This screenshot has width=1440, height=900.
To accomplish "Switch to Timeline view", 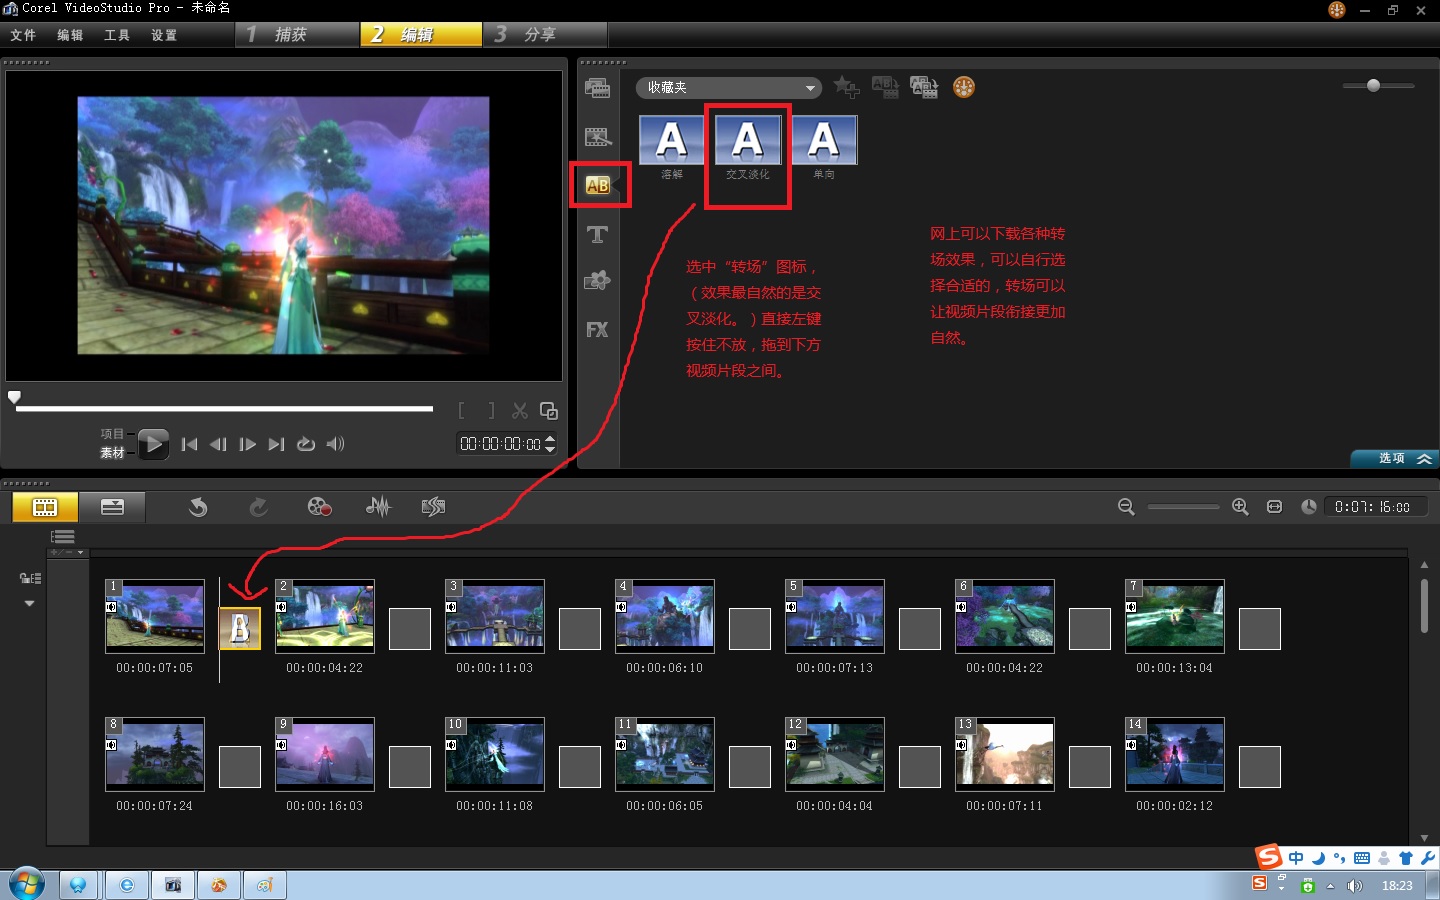I will (112, 507).
